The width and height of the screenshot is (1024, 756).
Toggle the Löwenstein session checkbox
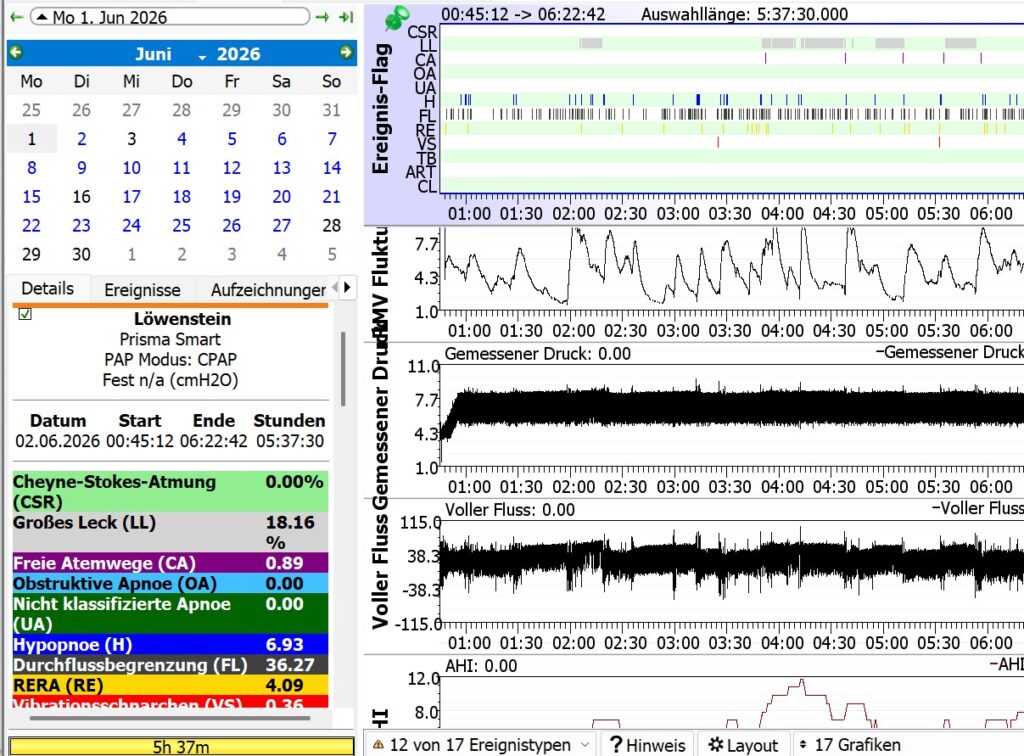[25, 314]
